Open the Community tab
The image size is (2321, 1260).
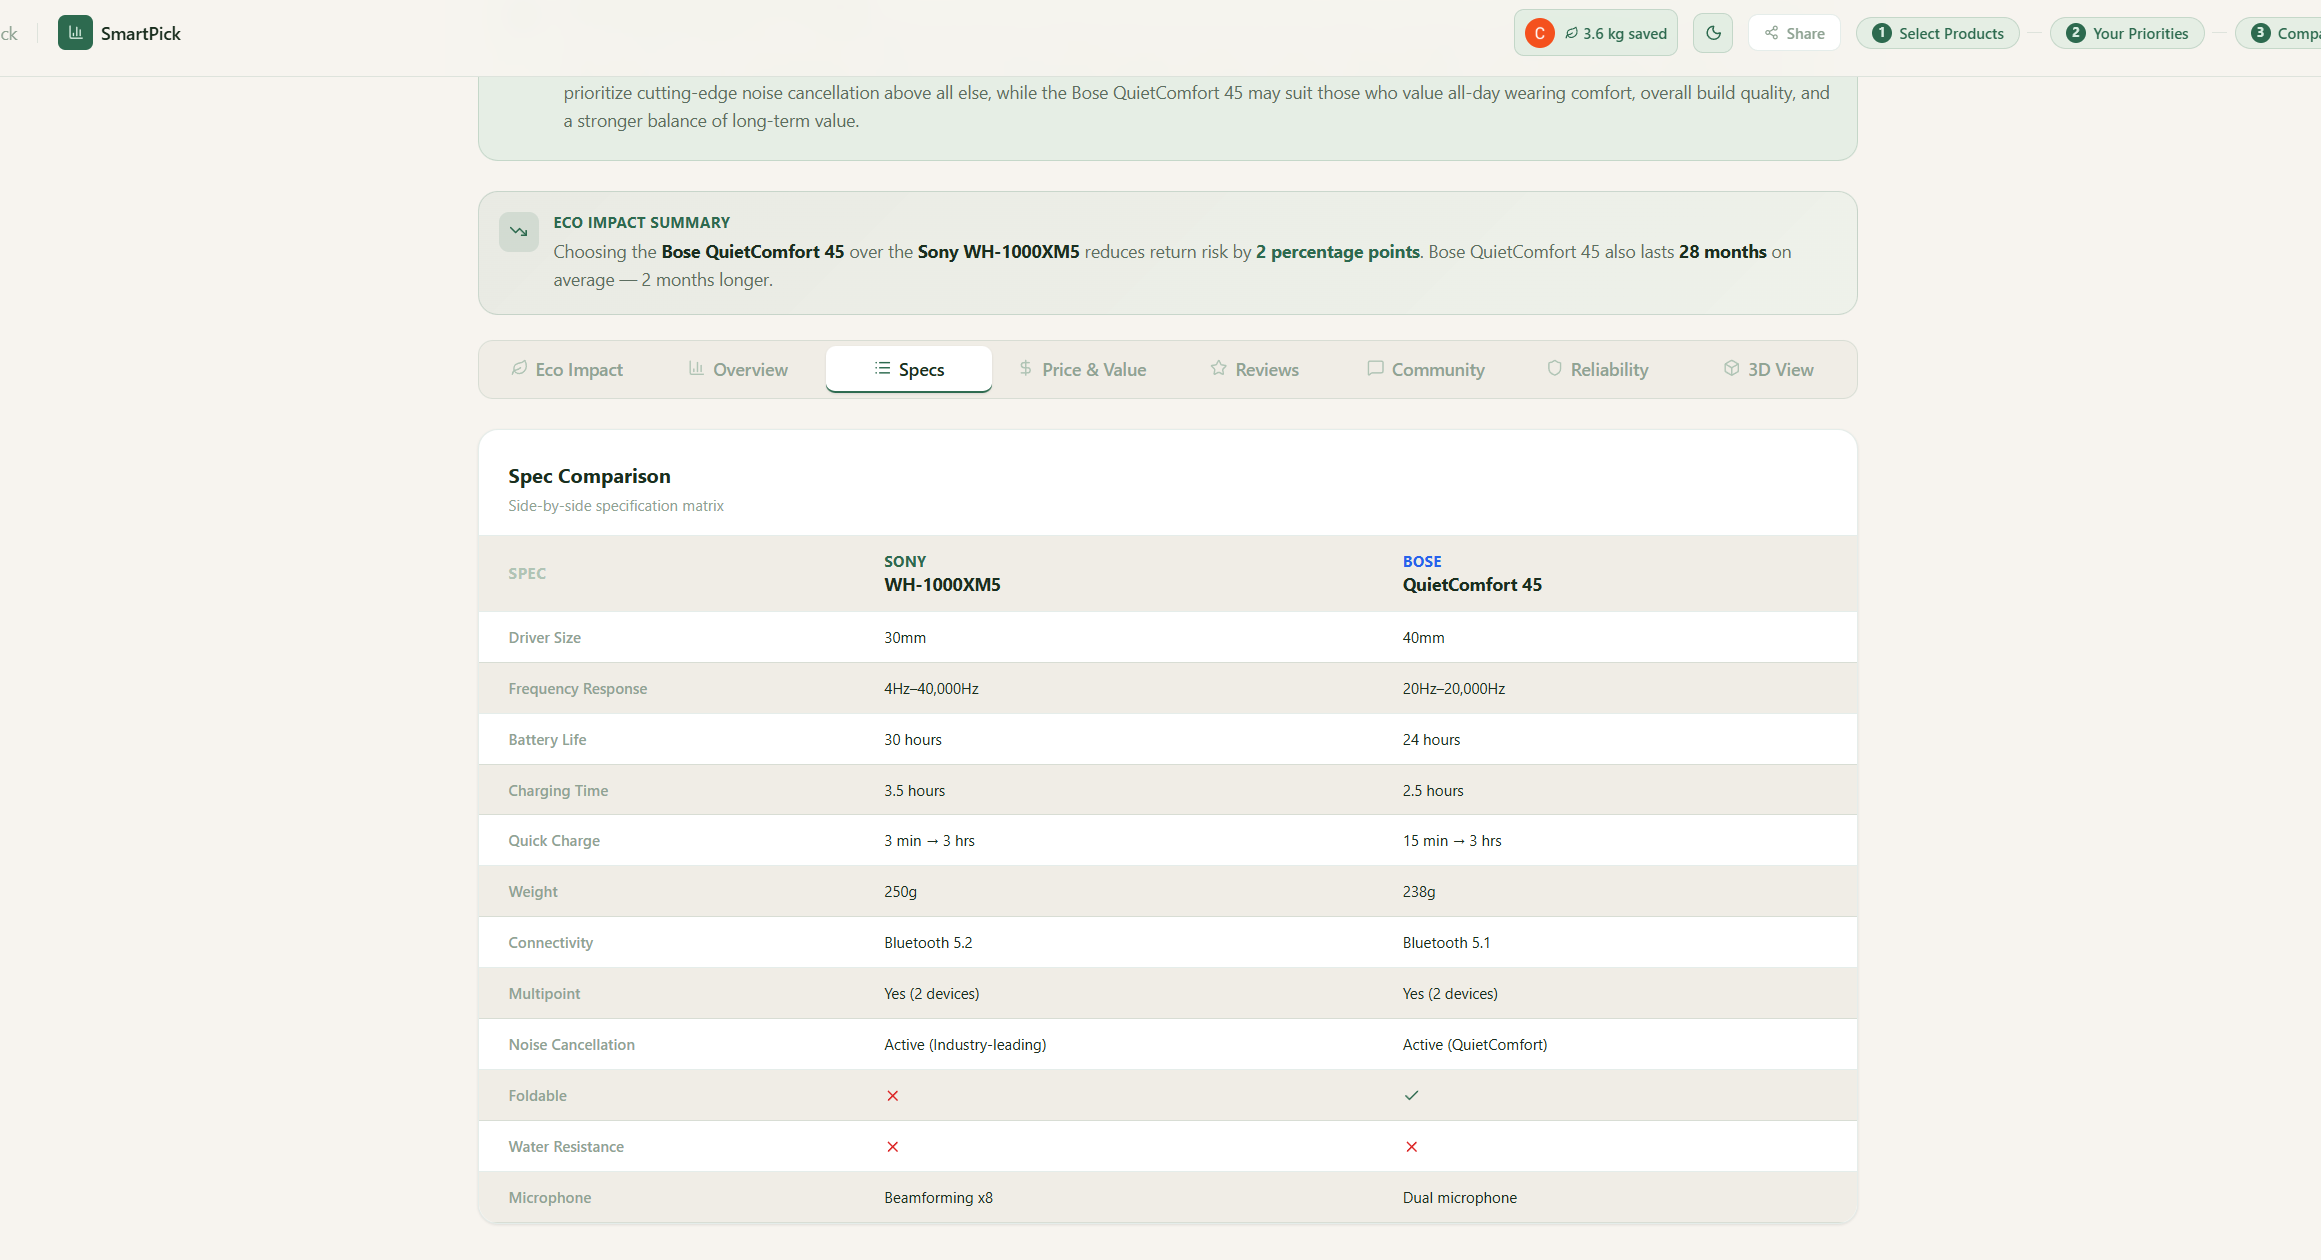click(x=1425, y=369)
